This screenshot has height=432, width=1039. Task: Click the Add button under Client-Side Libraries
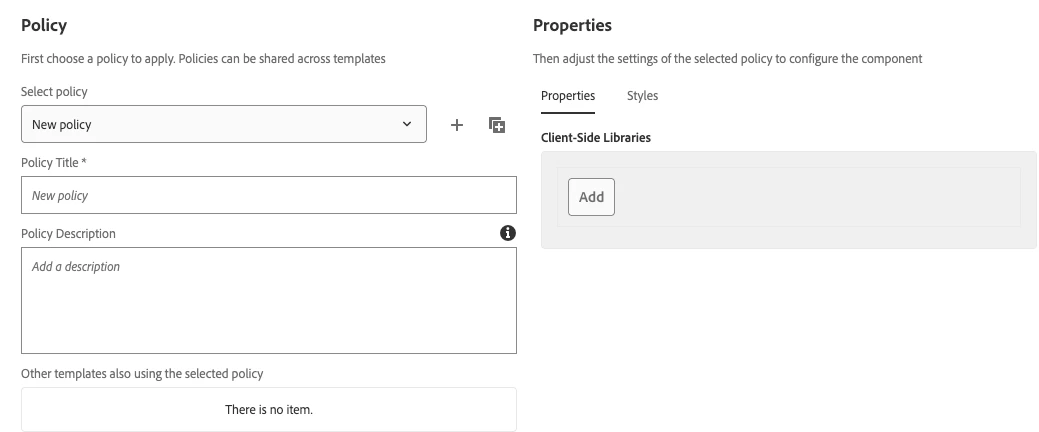(591, 197)
